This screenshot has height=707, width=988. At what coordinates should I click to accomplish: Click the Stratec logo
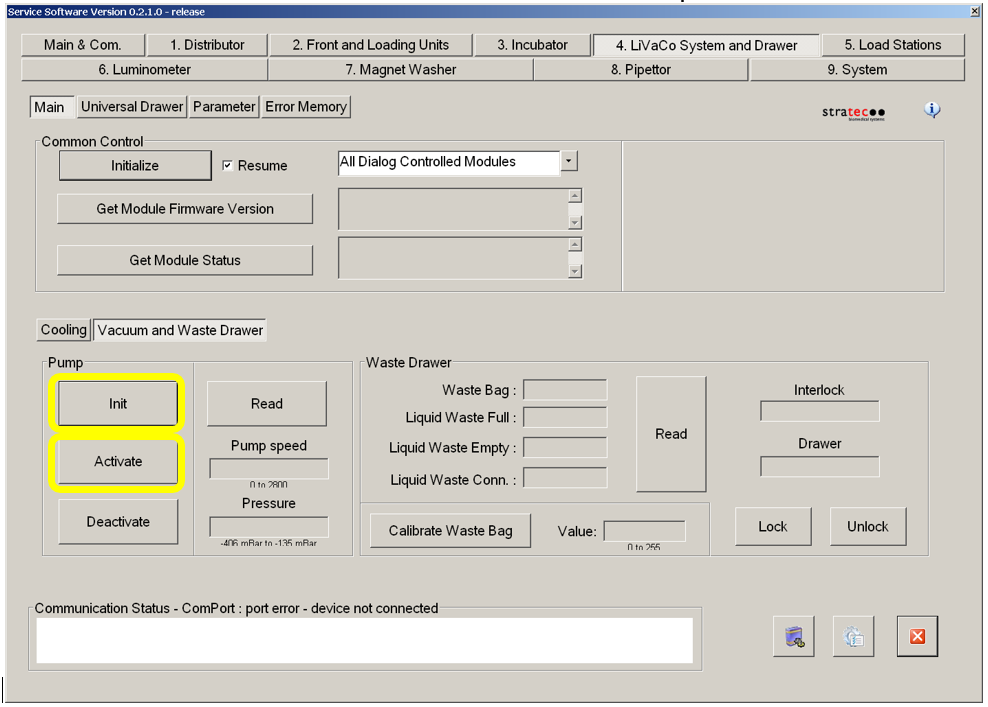tap(853, 112)
